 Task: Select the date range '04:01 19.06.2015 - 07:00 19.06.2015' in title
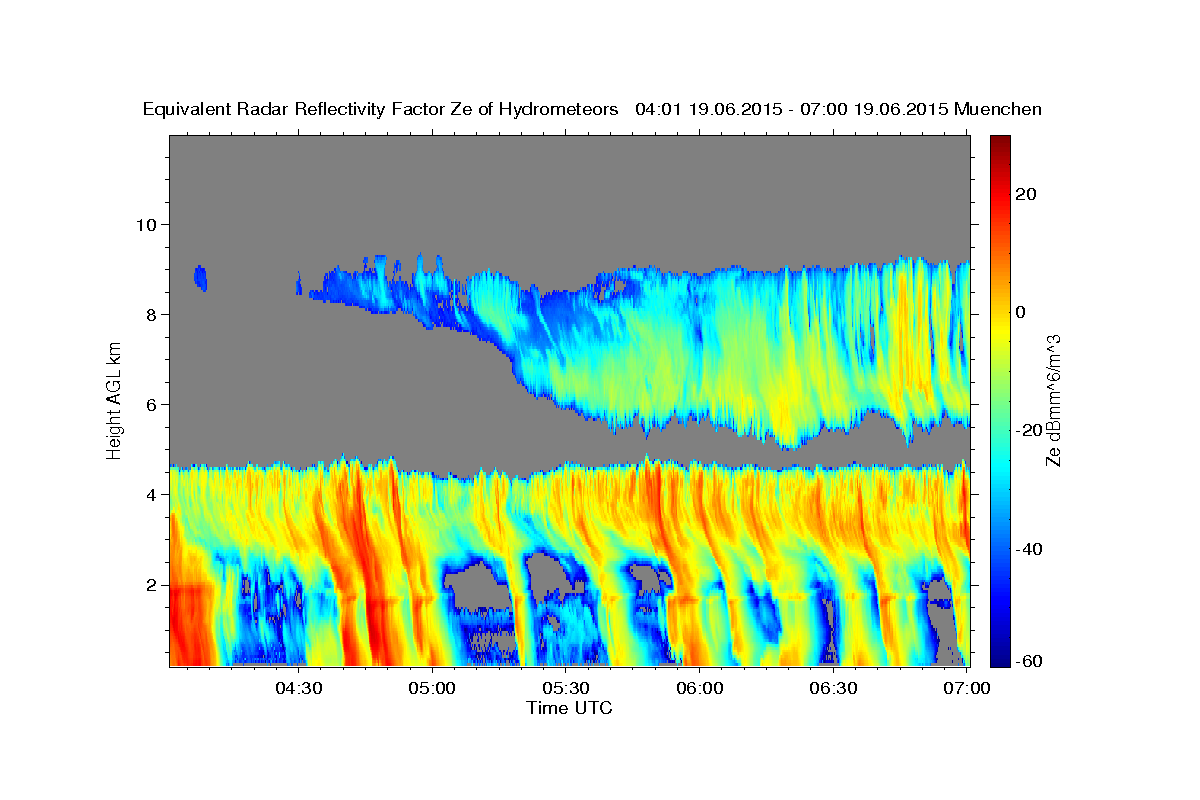click(x=792, y=110)
